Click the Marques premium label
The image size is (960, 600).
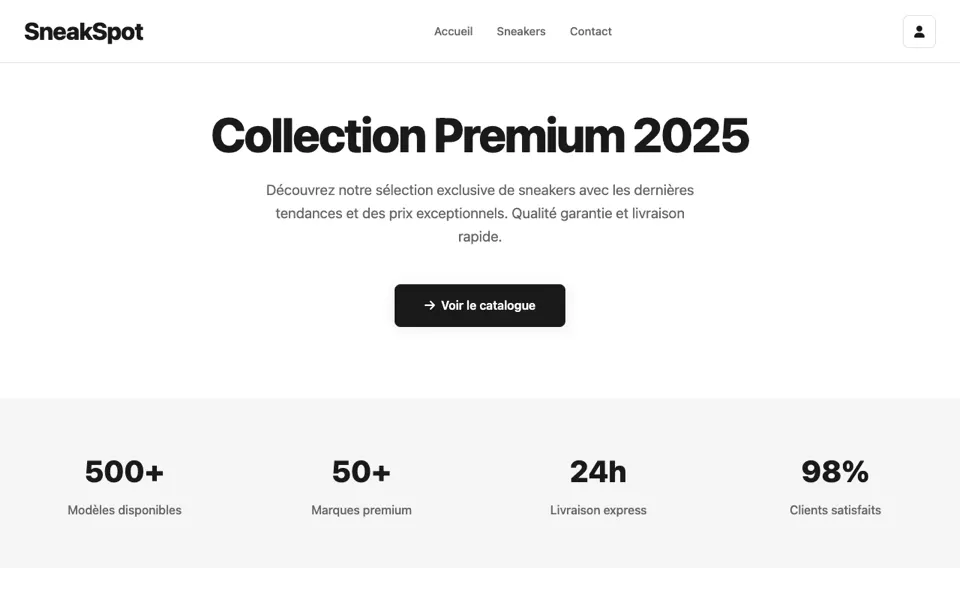pos(361,510)
